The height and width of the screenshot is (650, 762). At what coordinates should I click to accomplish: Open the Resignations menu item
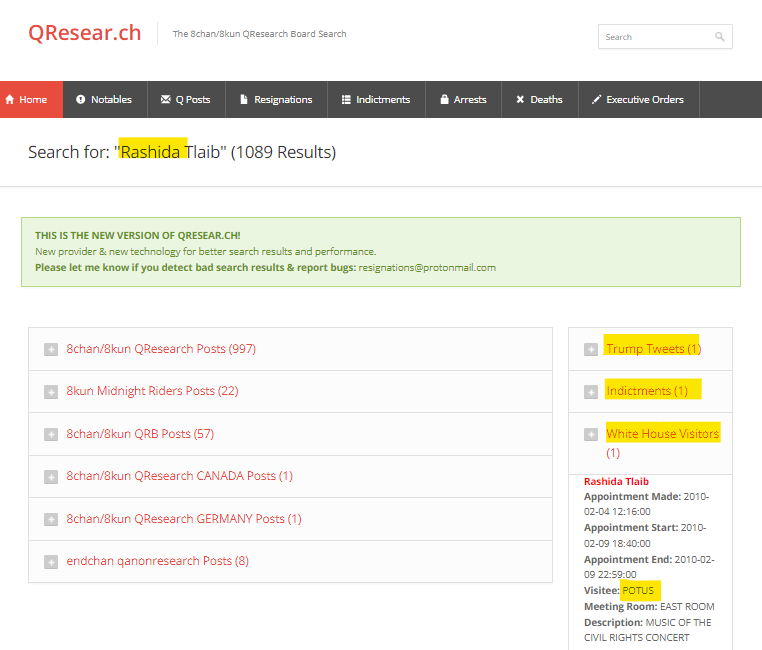click(x=277, y=100)
